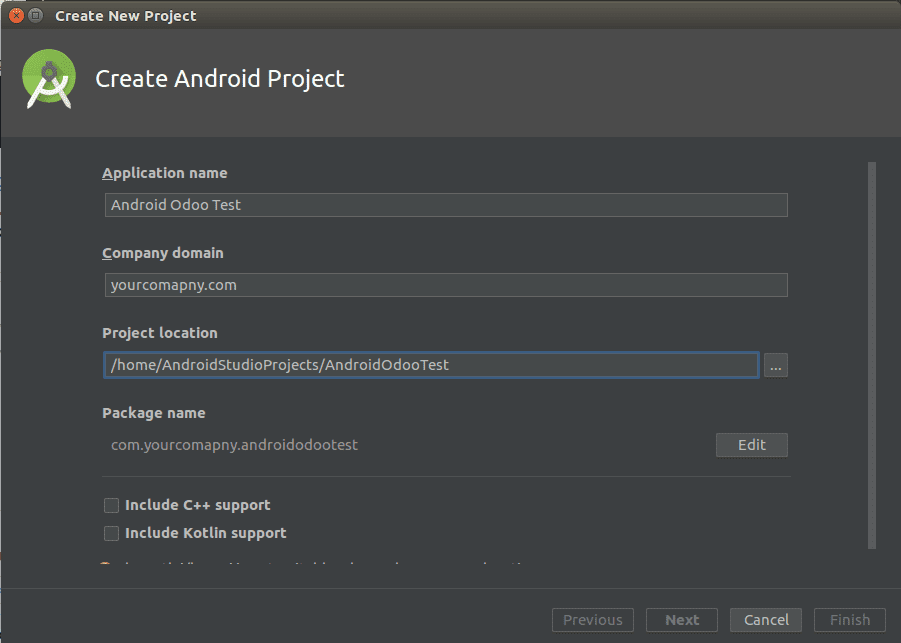This screenshot has width=901, height=643.
Task: Cancel the new project wizard
Action: pos(766,620)
